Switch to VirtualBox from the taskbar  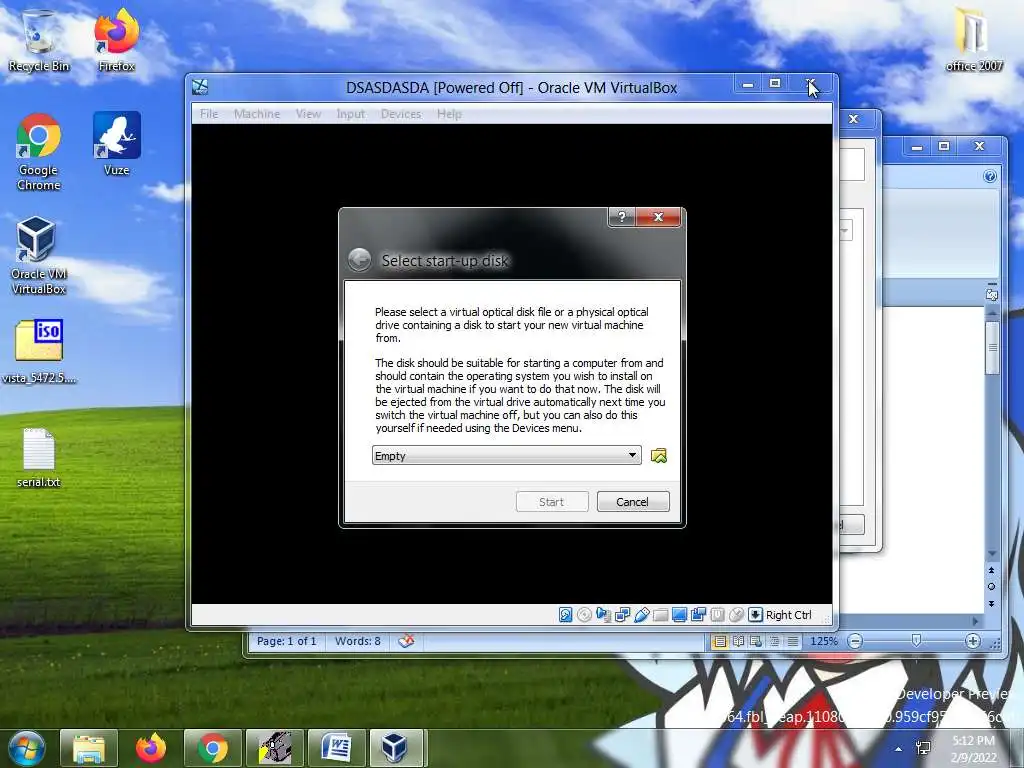397,748
